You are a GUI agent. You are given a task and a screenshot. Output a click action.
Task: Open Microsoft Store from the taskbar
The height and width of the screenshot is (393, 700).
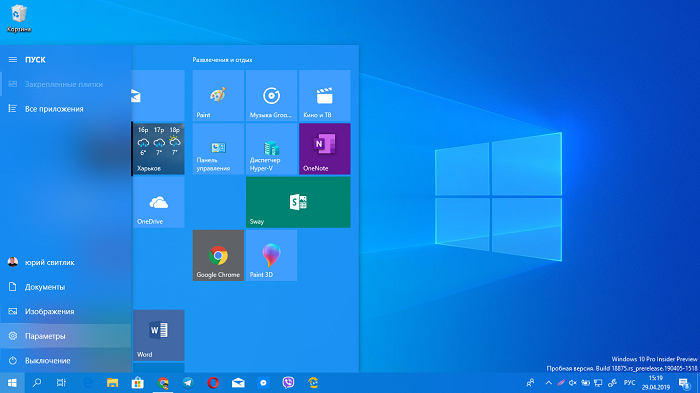[x=138, y=383]
